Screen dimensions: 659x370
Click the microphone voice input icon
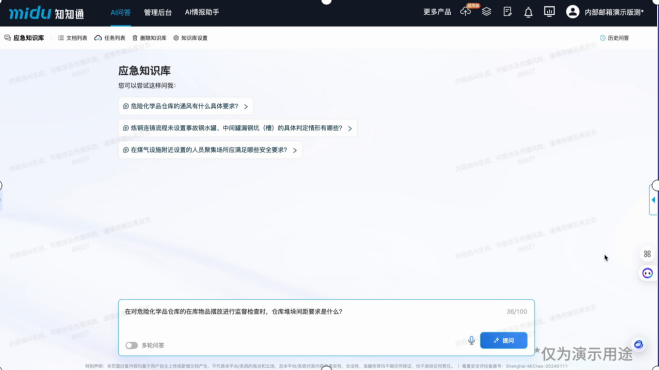point(472,340)
